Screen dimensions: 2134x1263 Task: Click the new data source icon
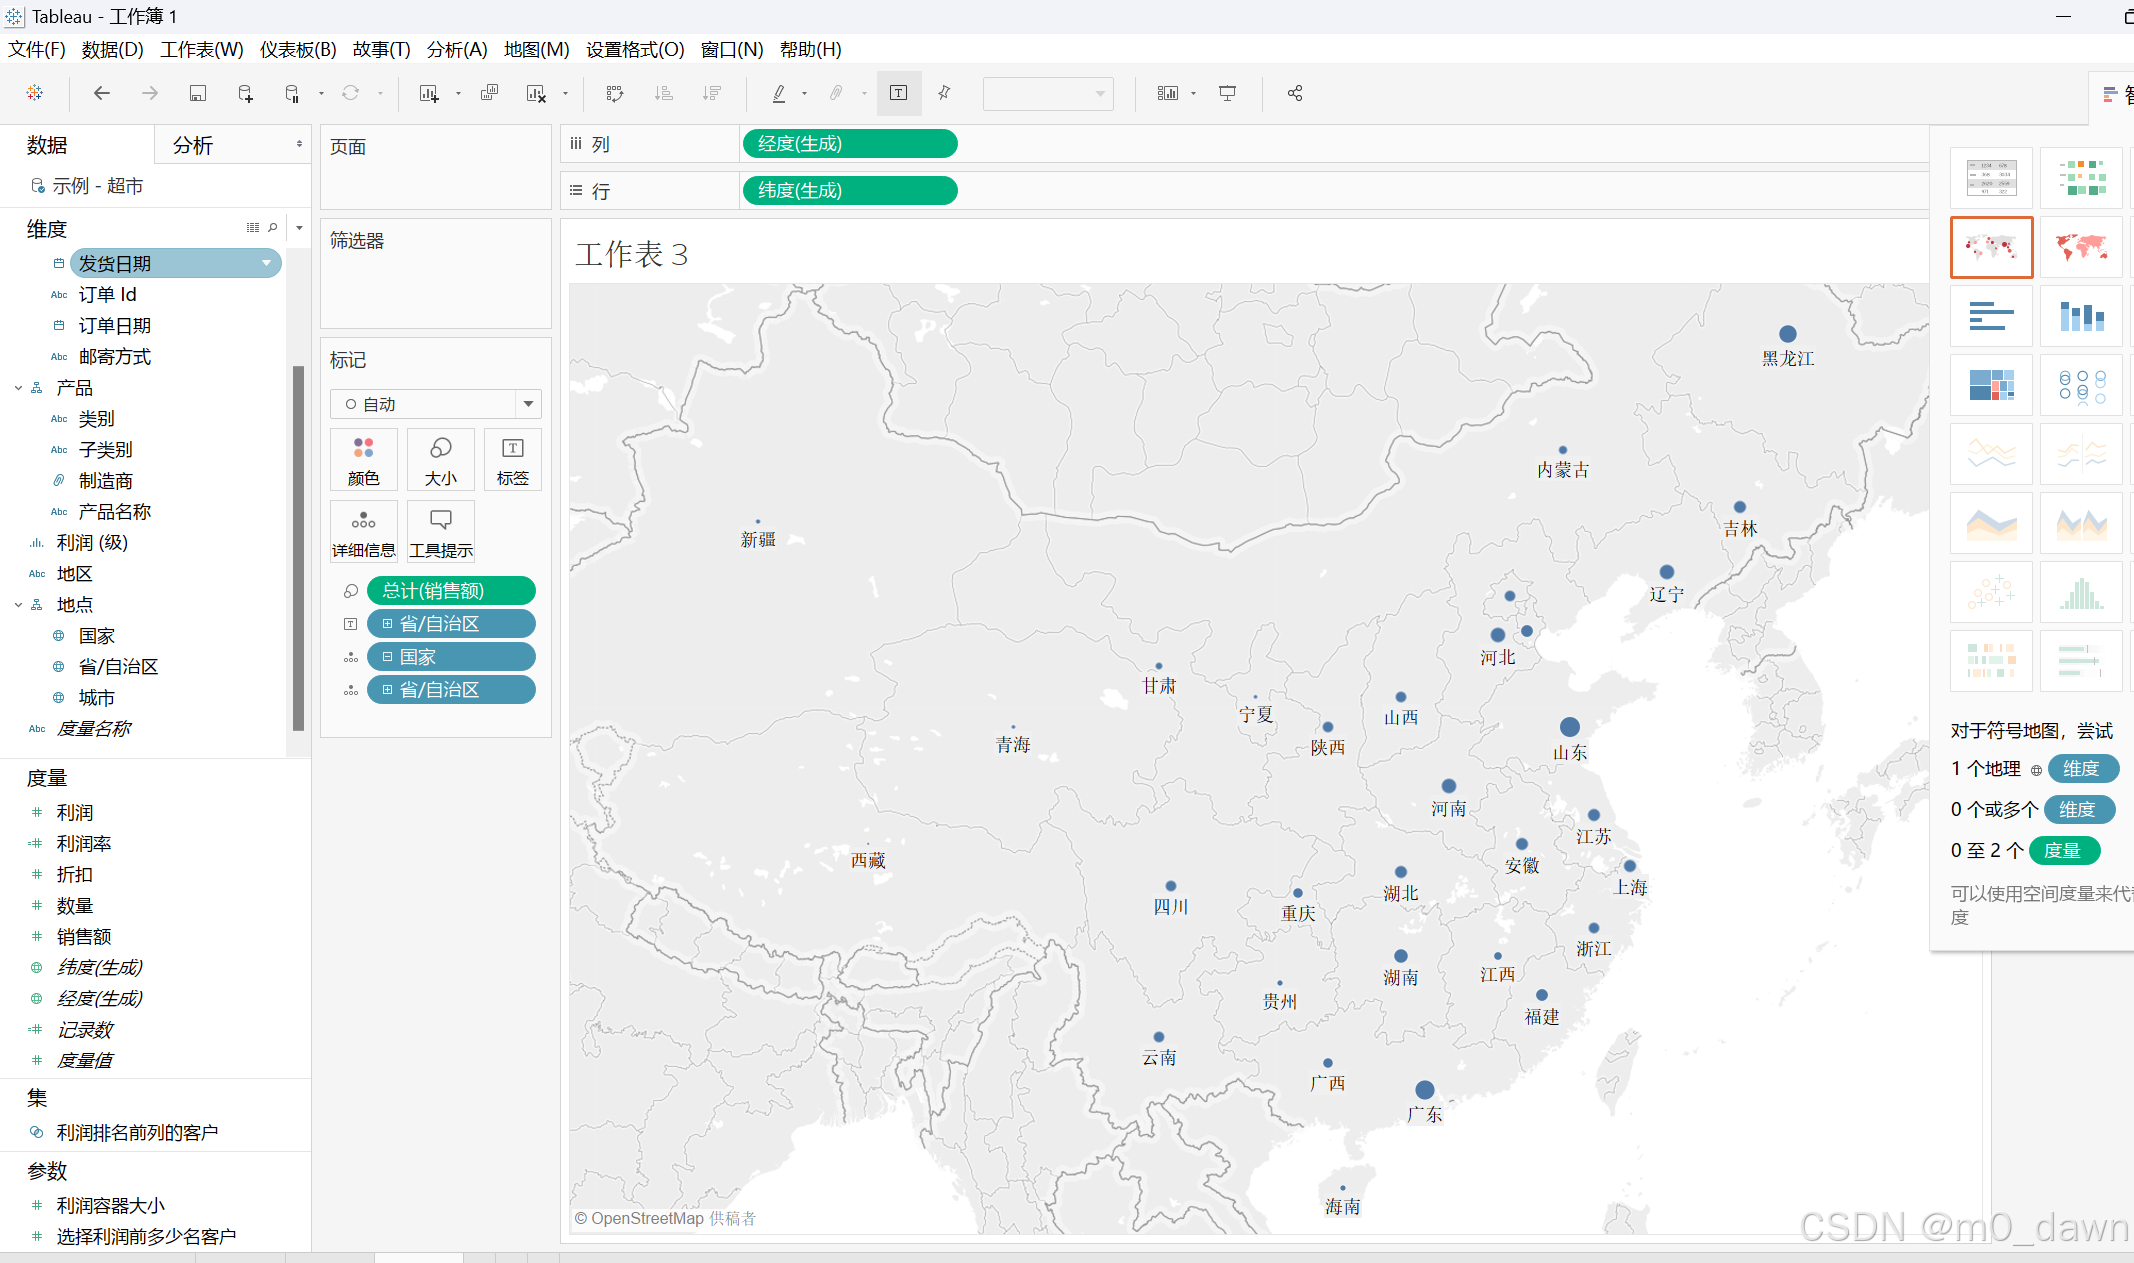245,93
